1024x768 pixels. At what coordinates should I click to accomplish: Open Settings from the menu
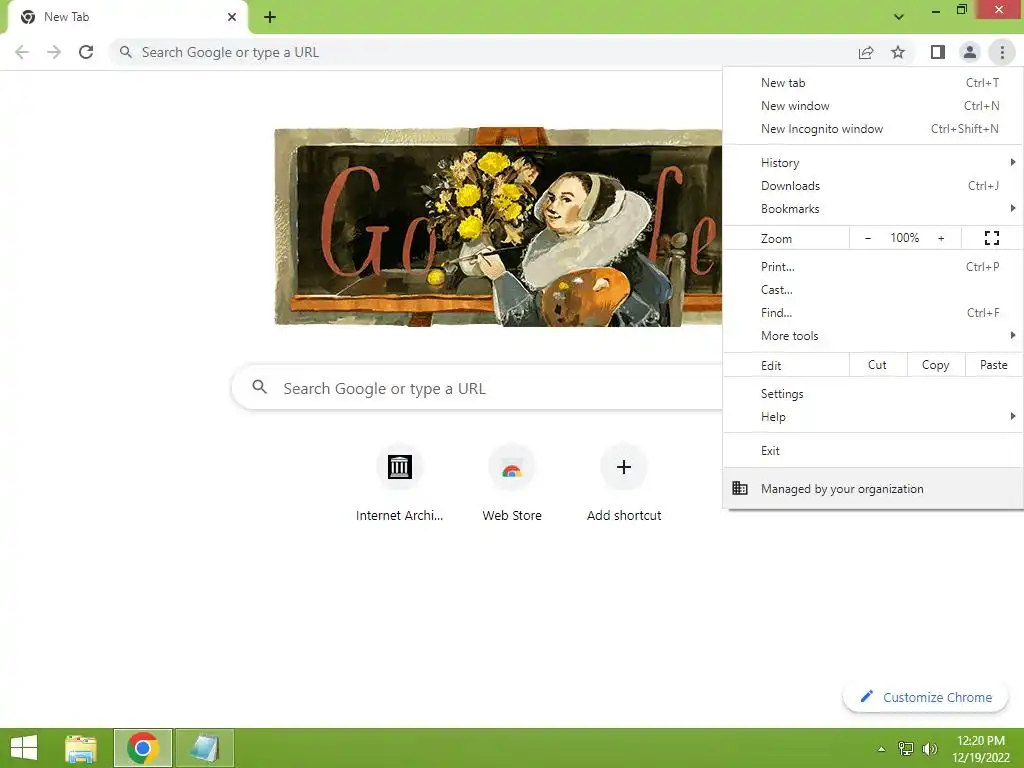coord(873,394)
